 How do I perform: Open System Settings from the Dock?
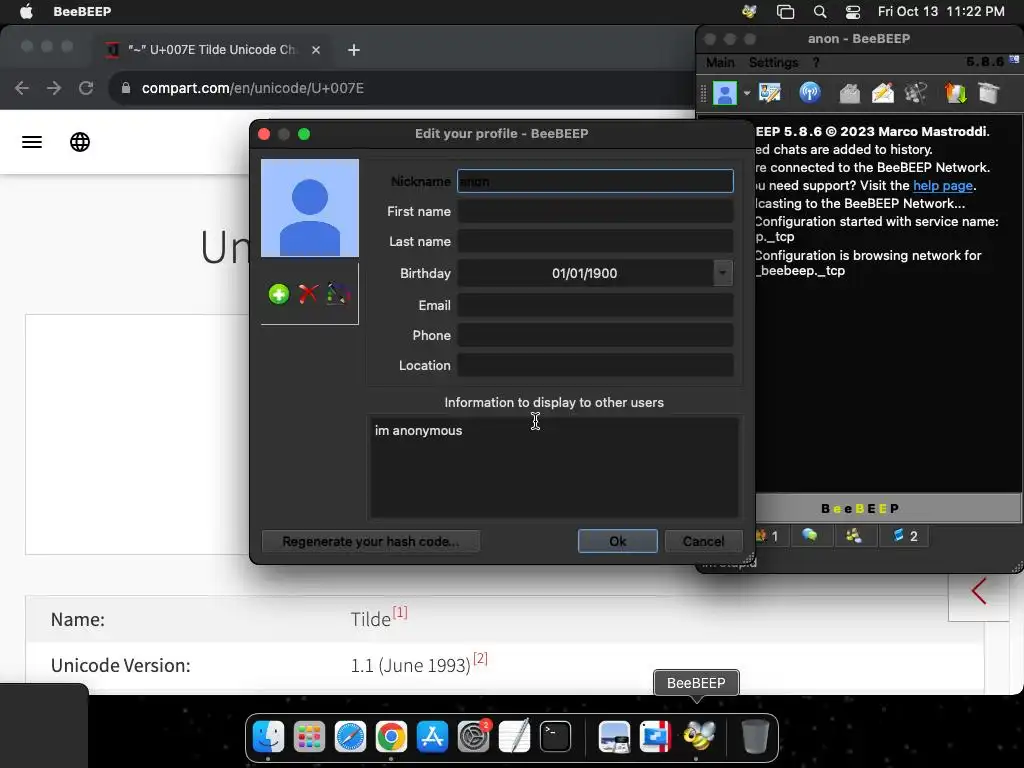point(473,737)
